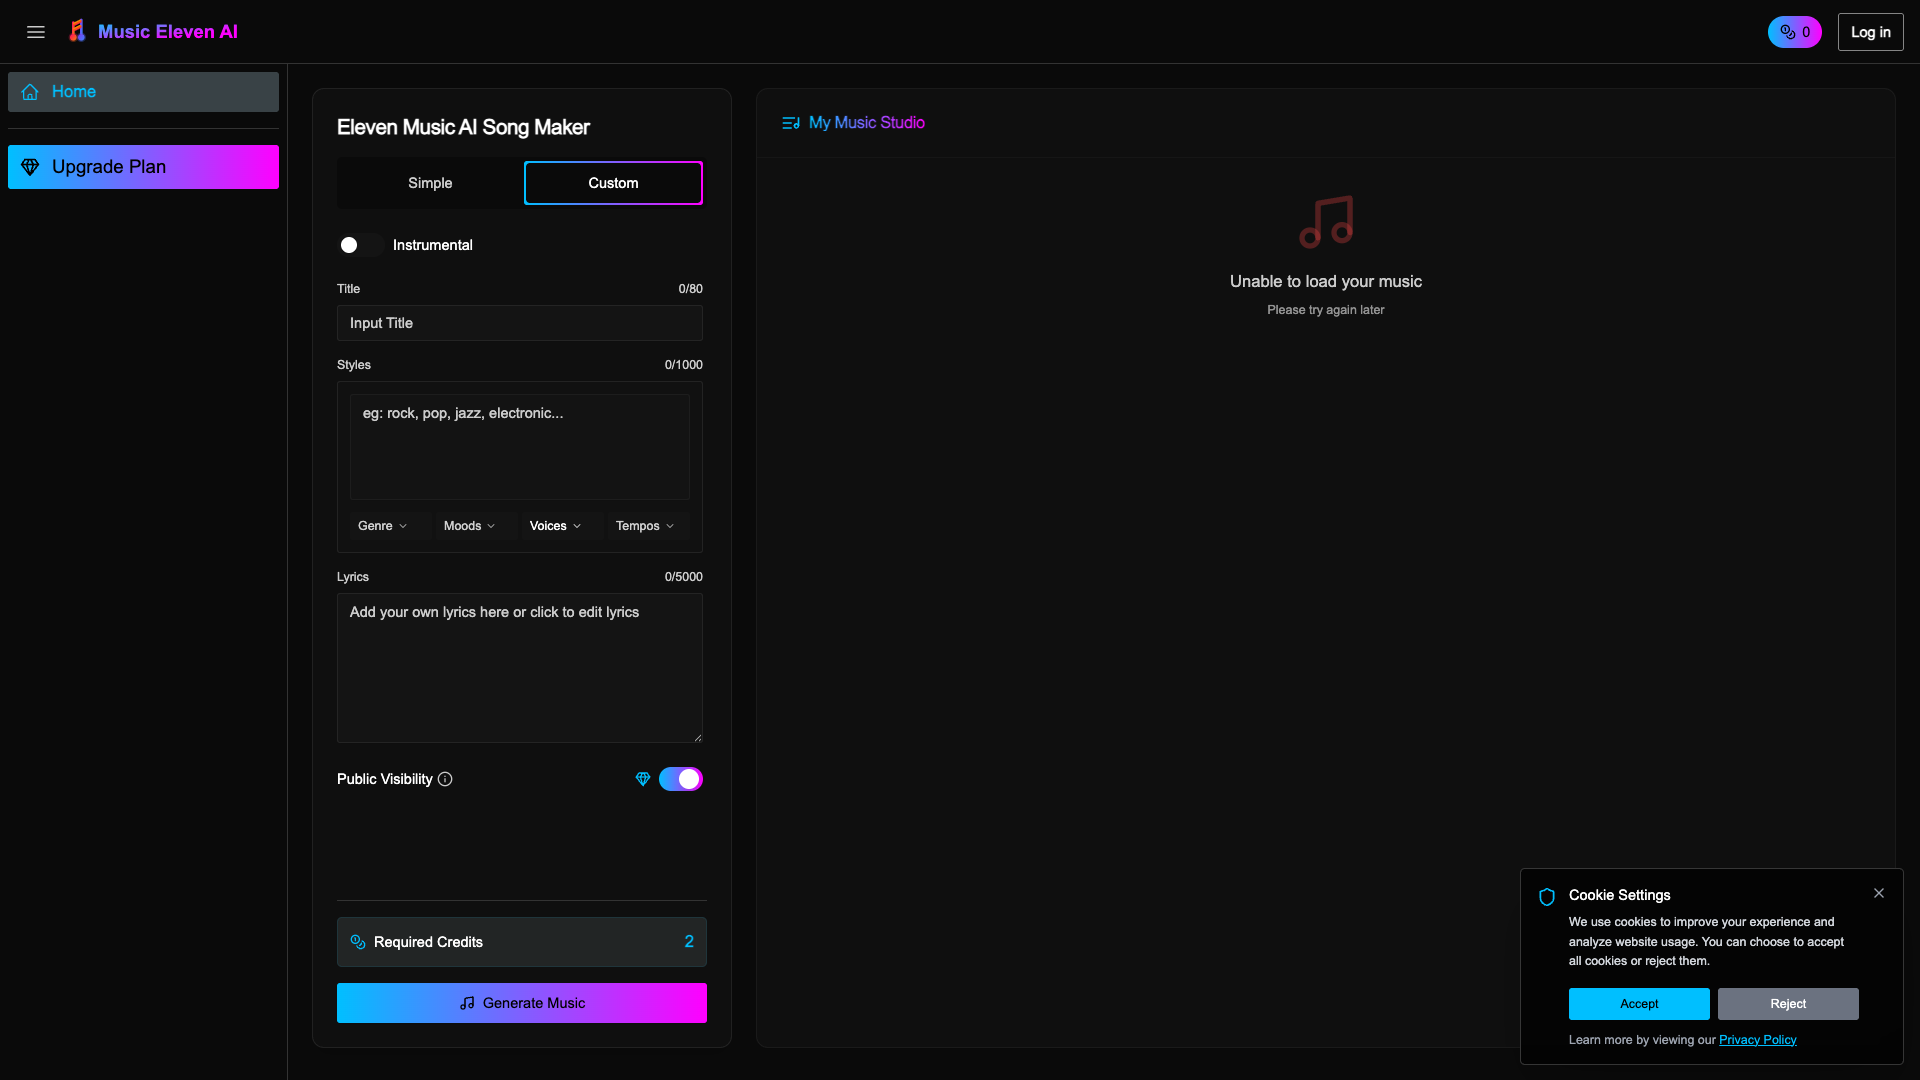Focus the Input Title field
This screenshot has height=1080, width=1920.
pyautogui.click(x=520, y=323)
